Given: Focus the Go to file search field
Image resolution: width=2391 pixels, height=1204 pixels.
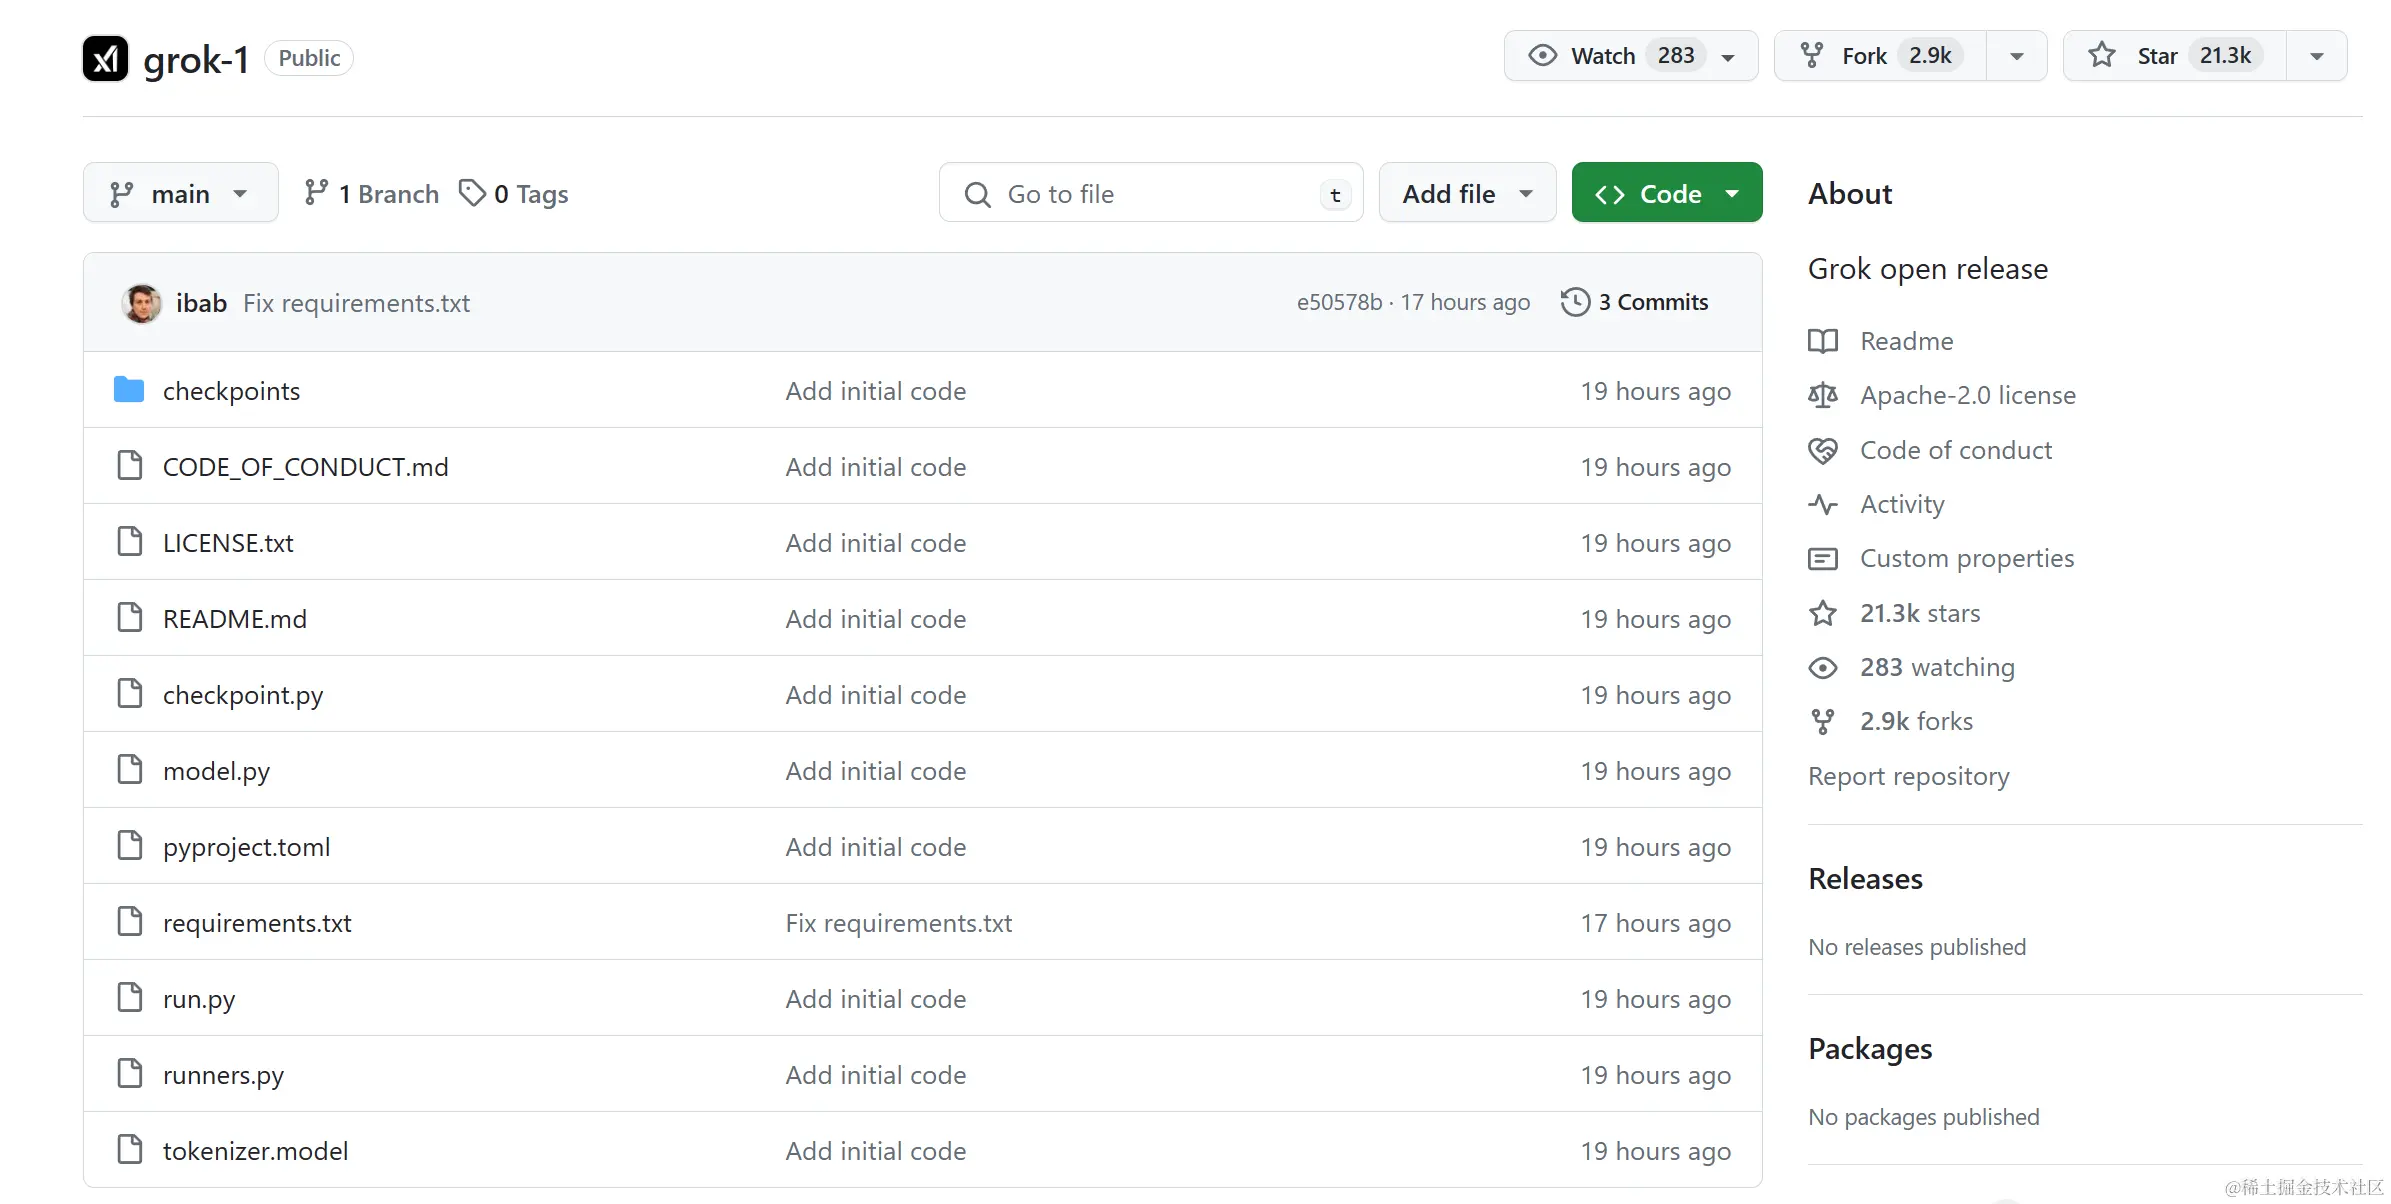Looking at the screenshot, I should click(x=1150, y=193).
